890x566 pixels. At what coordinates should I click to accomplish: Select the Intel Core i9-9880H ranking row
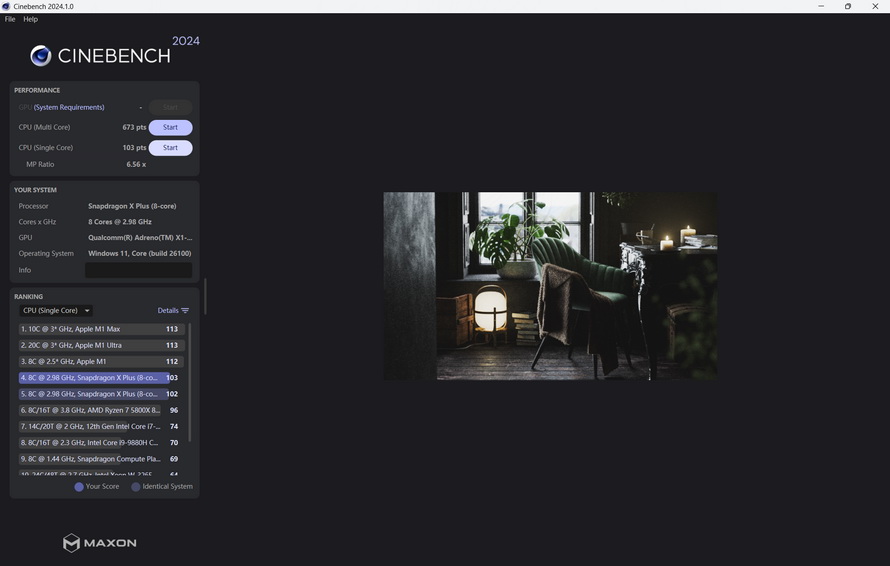(x=100, y=442)
